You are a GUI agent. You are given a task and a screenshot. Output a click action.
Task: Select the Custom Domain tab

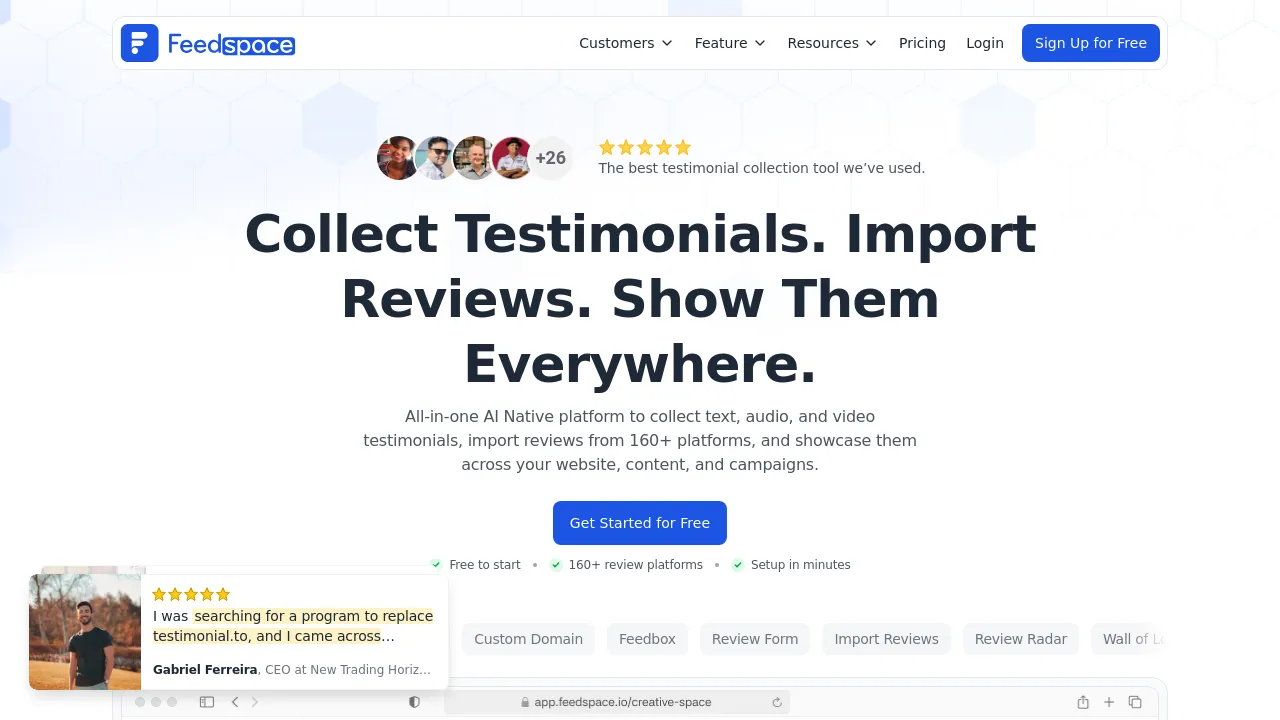coord(528,639)
